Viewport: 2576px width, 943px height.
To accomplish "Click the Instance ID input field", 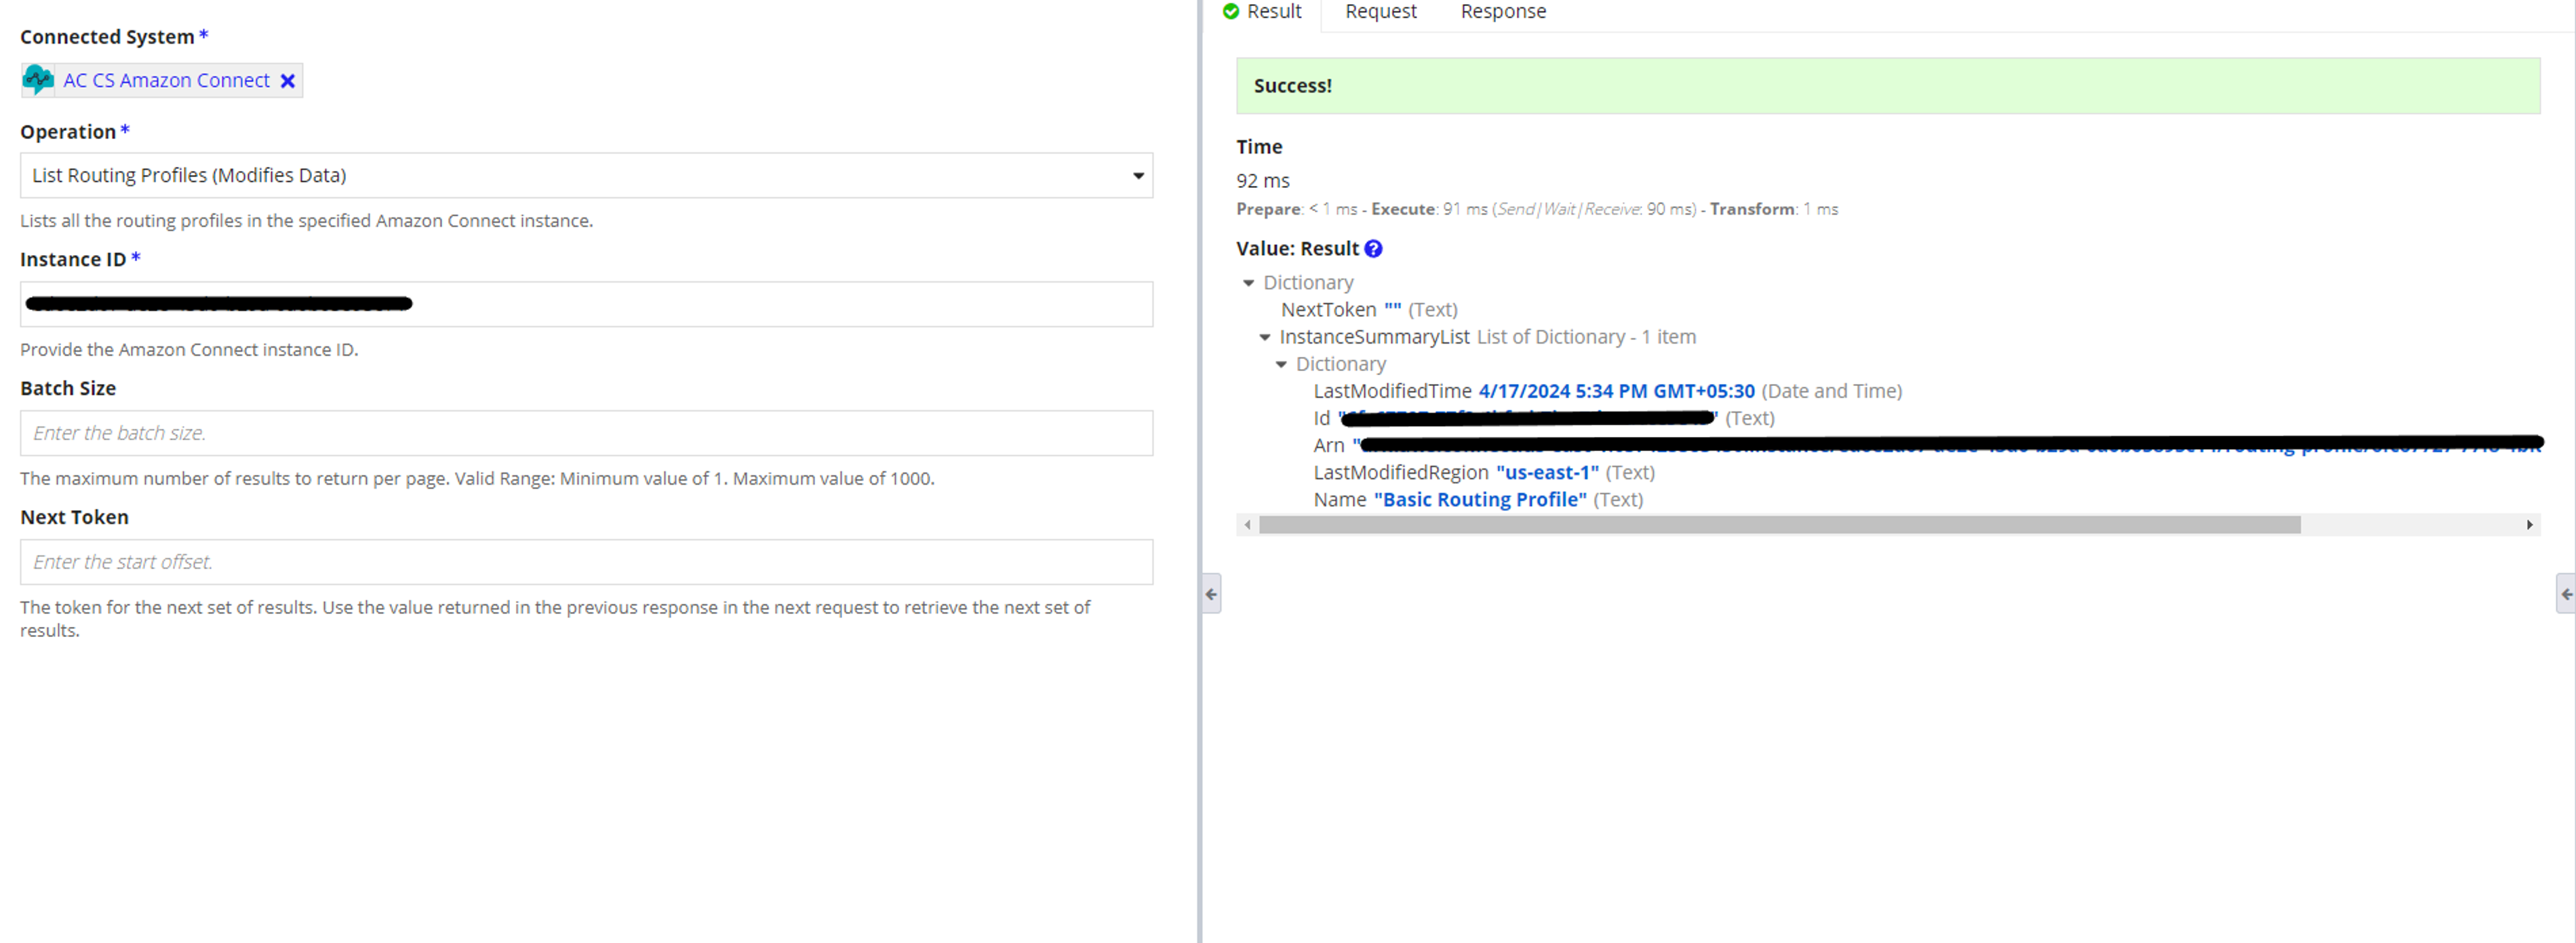I will point(586,304).
